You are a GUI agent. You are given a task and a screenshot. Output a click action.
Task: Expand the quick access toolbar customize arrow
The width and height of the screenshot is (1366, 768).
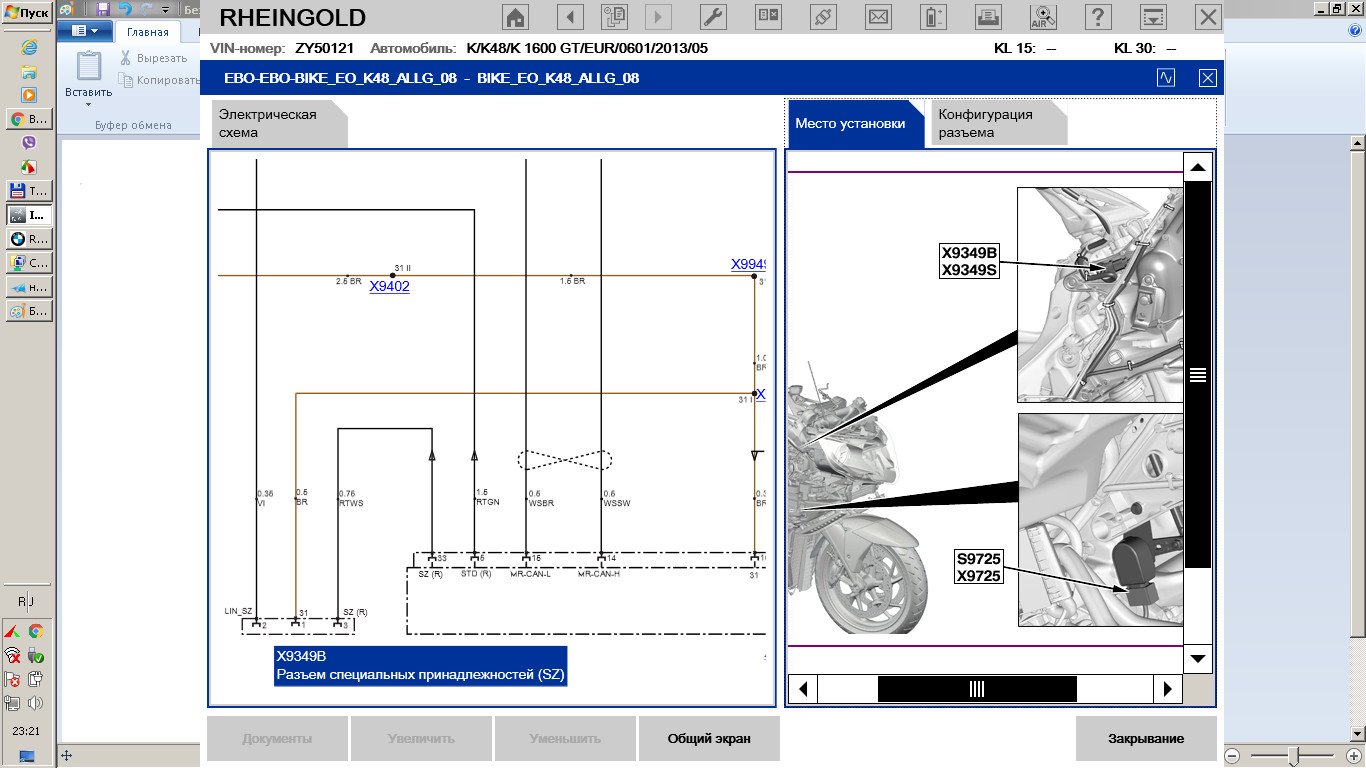[166, 9]
